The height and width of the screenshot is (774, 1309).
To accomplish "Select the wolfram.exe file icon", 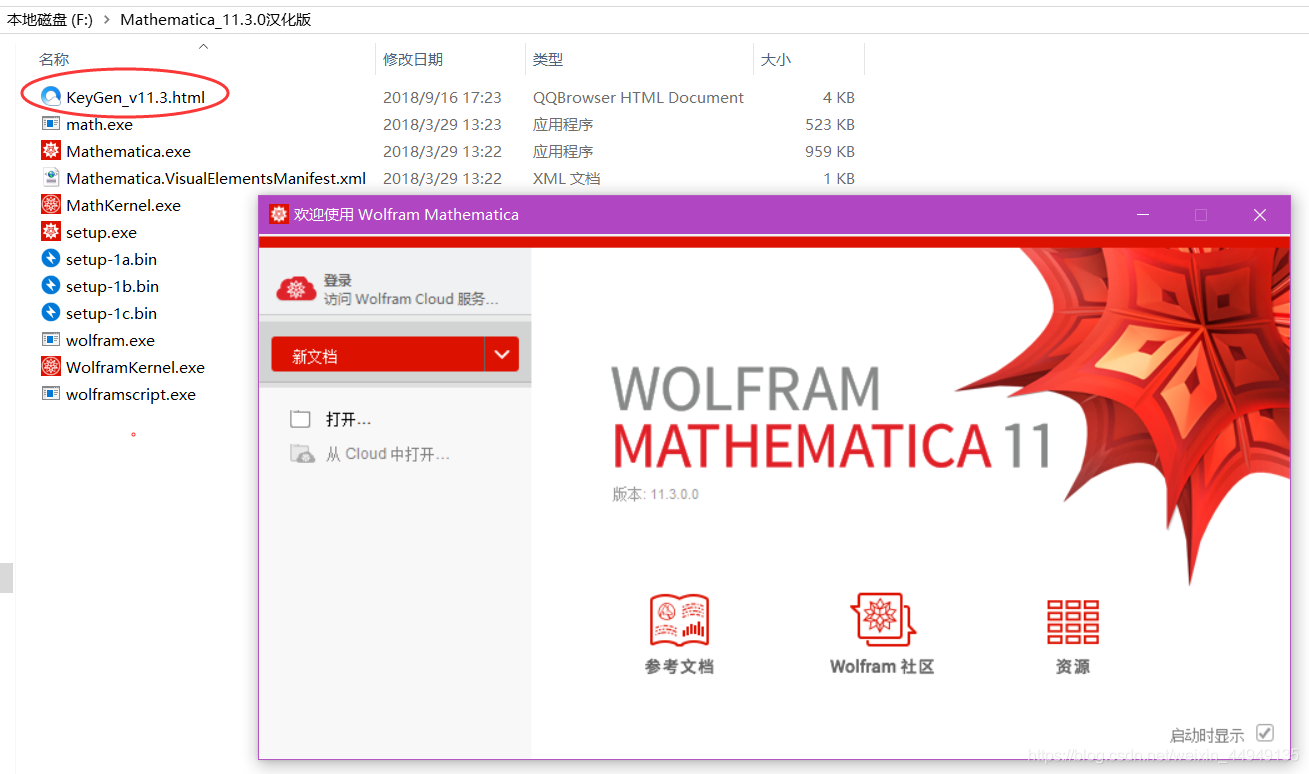I will click(x=51, y=340).
